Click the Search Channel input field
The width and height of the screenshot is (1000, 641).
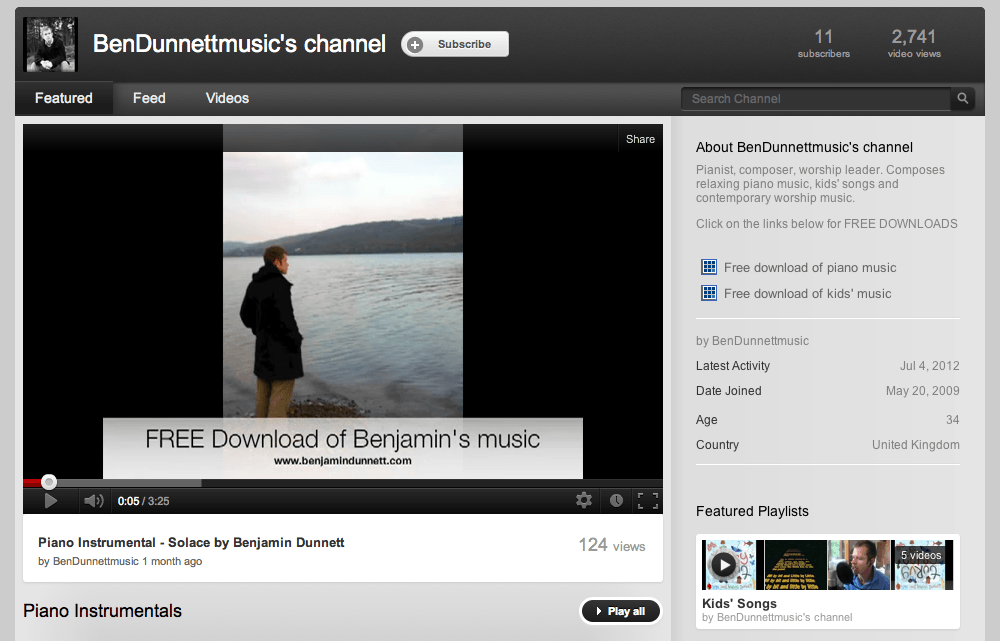pyautogui.click(x=816, y=99)
